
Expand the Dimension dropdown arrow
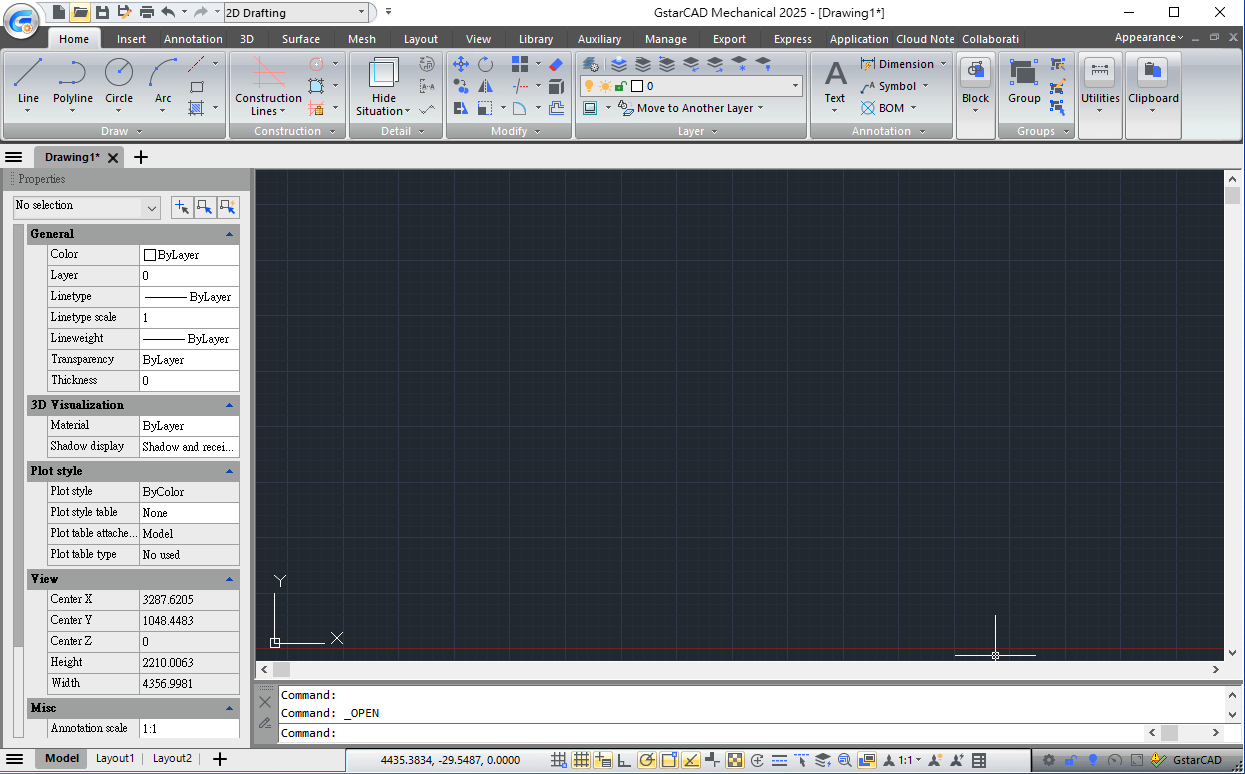(943, 64)
